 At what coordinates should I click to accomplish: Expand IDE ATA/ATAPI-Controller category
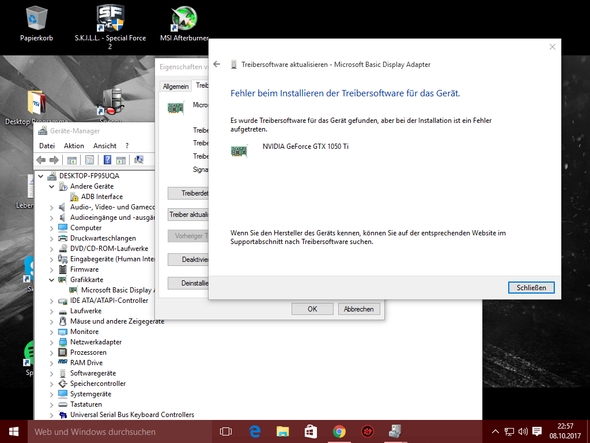tap(52, 301)
